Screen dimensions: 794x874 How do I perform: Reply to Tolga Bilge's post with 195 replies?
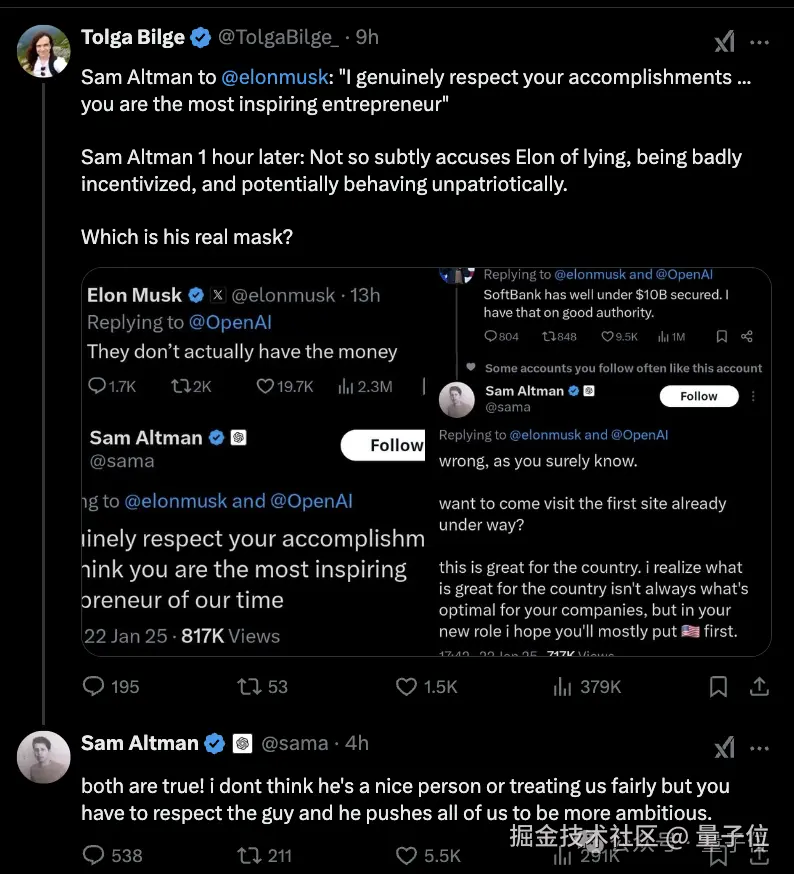(94, 686)
